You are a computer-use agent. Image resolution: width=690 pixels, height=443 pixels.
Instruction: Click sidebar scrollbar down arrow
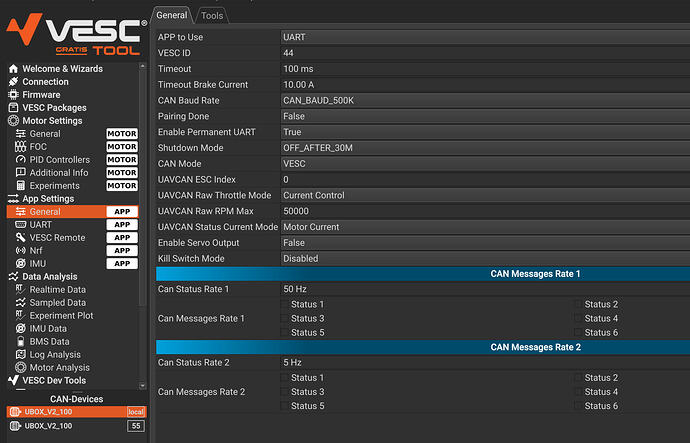pyautogui.click(x=142, y=386)
